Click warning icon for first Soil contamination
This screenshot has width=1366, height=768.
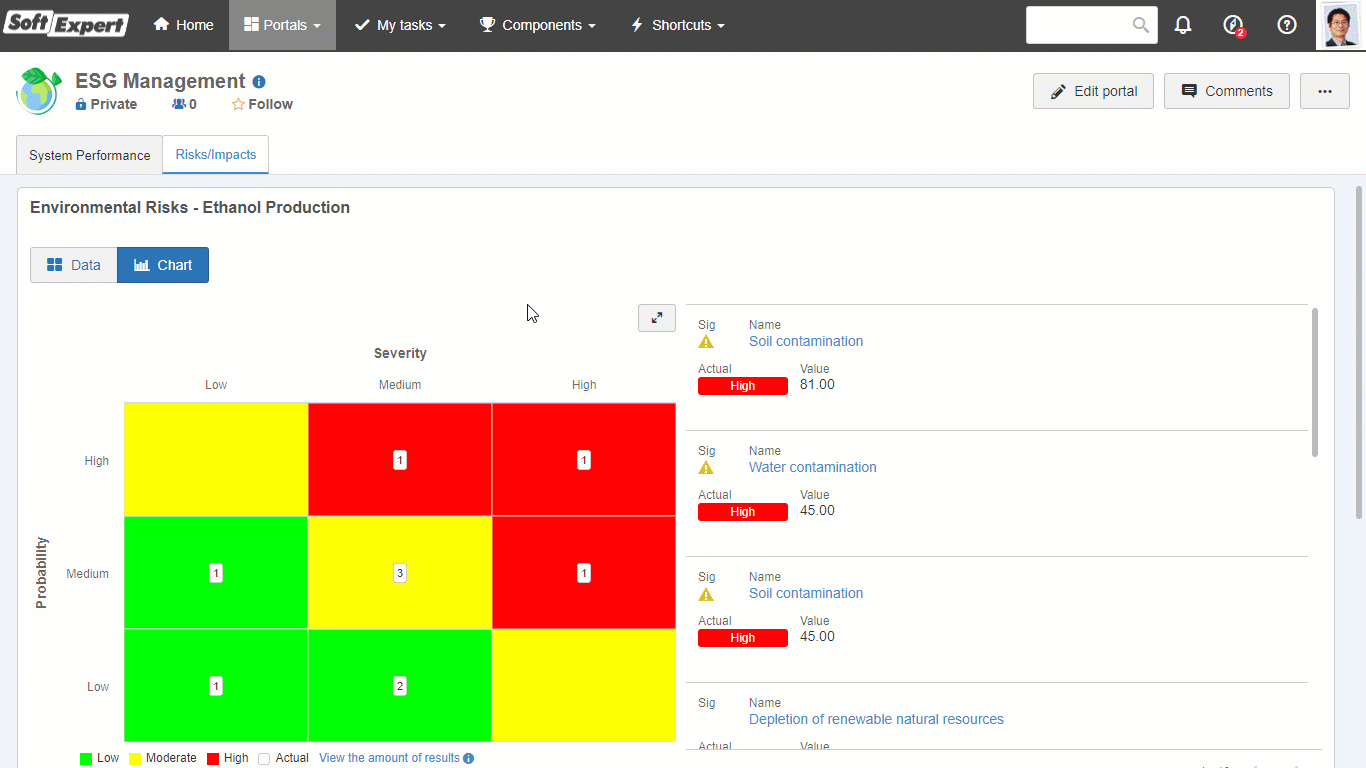pyautogui.click(x=706, y=342)
